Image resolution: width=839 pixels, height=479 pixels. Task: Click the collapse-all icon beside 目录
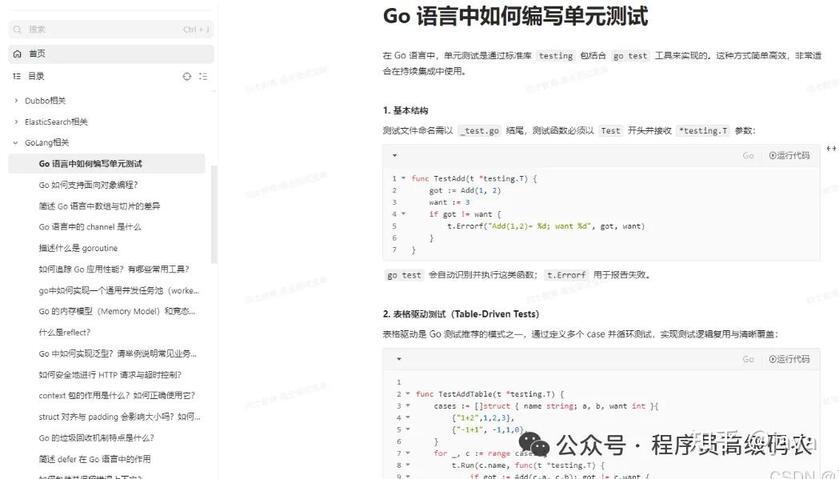203,77
